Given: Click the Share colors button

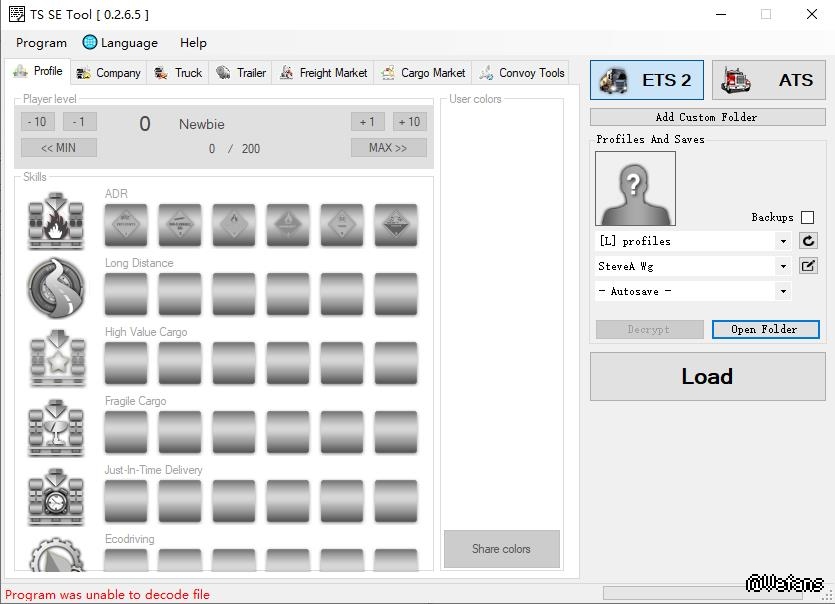Looking at the screenshot, I should point(502,549).
